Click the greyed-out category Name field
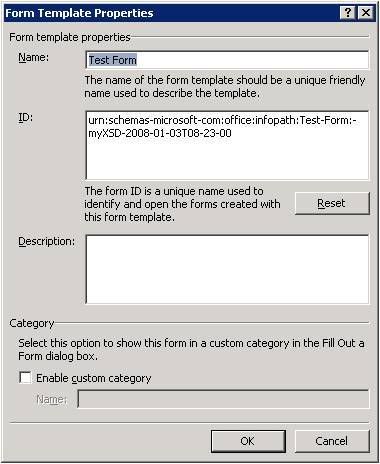Viewport: 380px width, 464px height. [x=223, y=399]
